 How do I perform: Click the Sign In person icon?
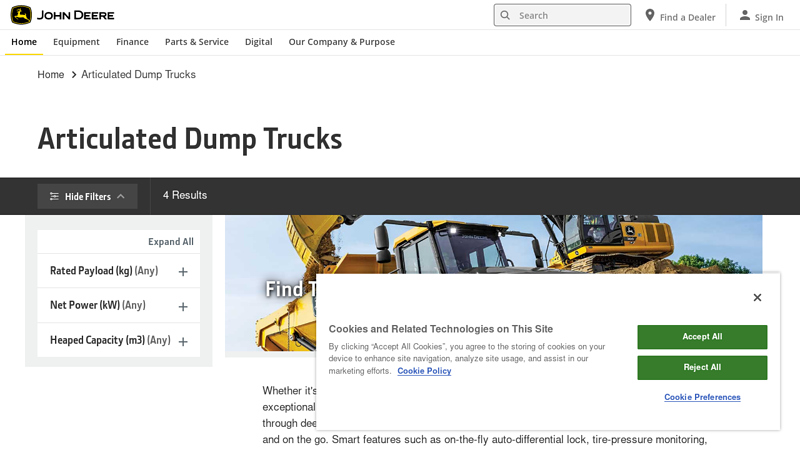click(745, 15)
